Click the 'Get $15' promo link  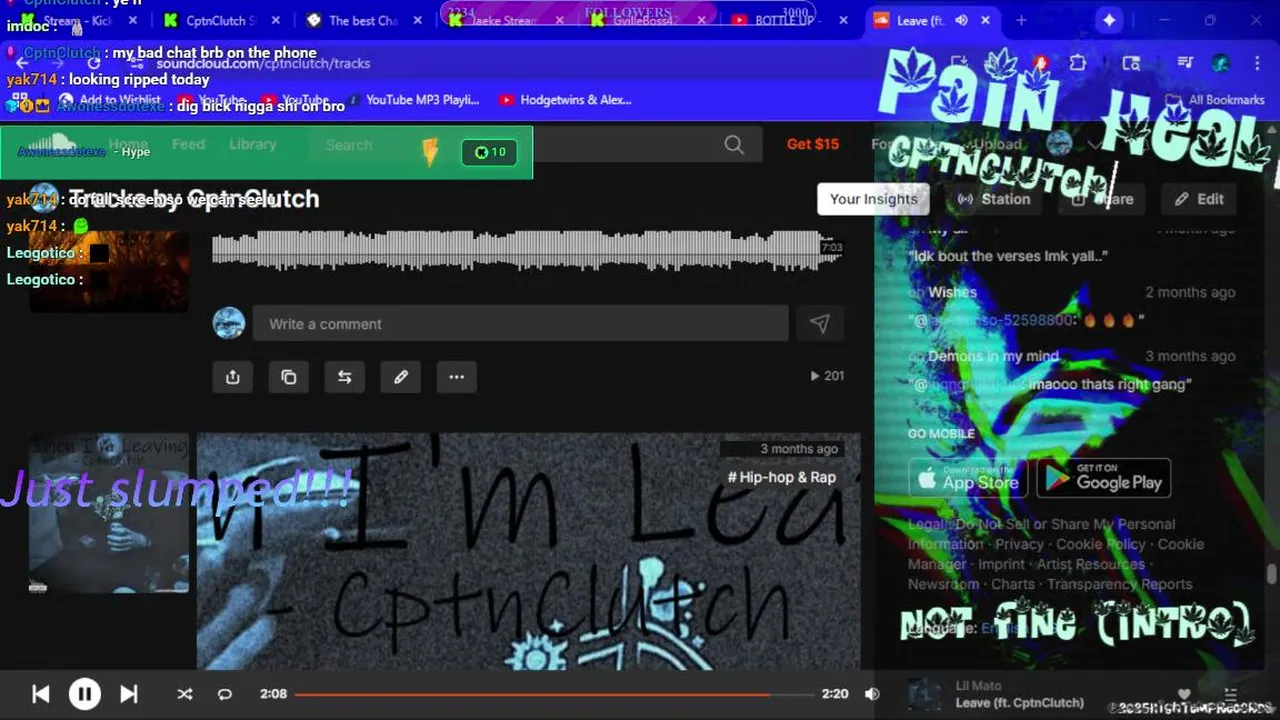click(813, 144)
